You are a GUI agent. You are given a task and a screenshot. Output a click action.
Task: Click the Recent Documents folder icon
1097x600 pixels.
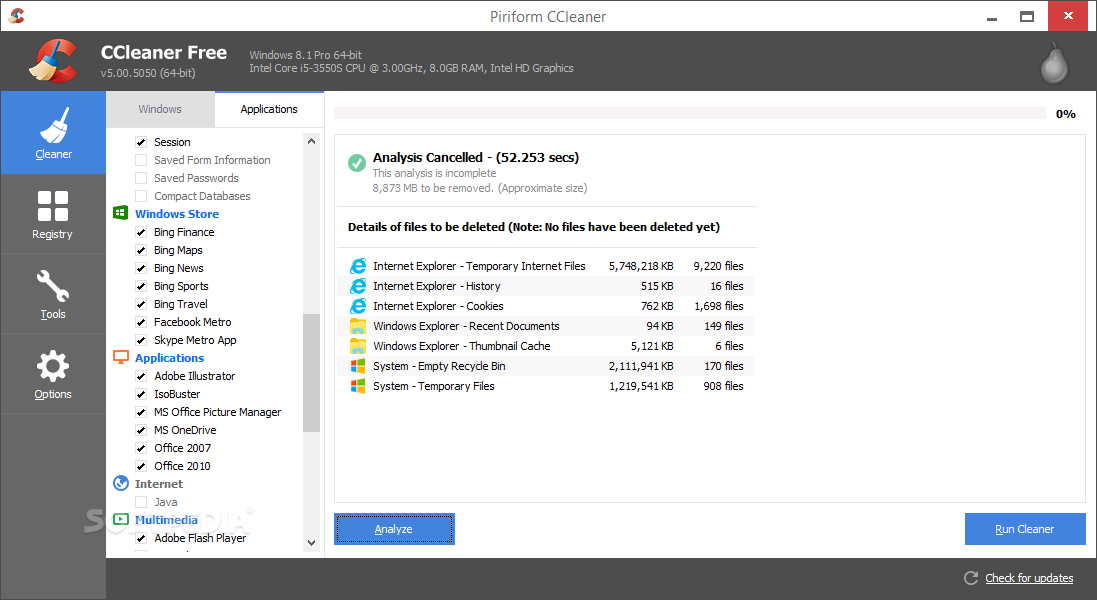(x=358, y=326)
